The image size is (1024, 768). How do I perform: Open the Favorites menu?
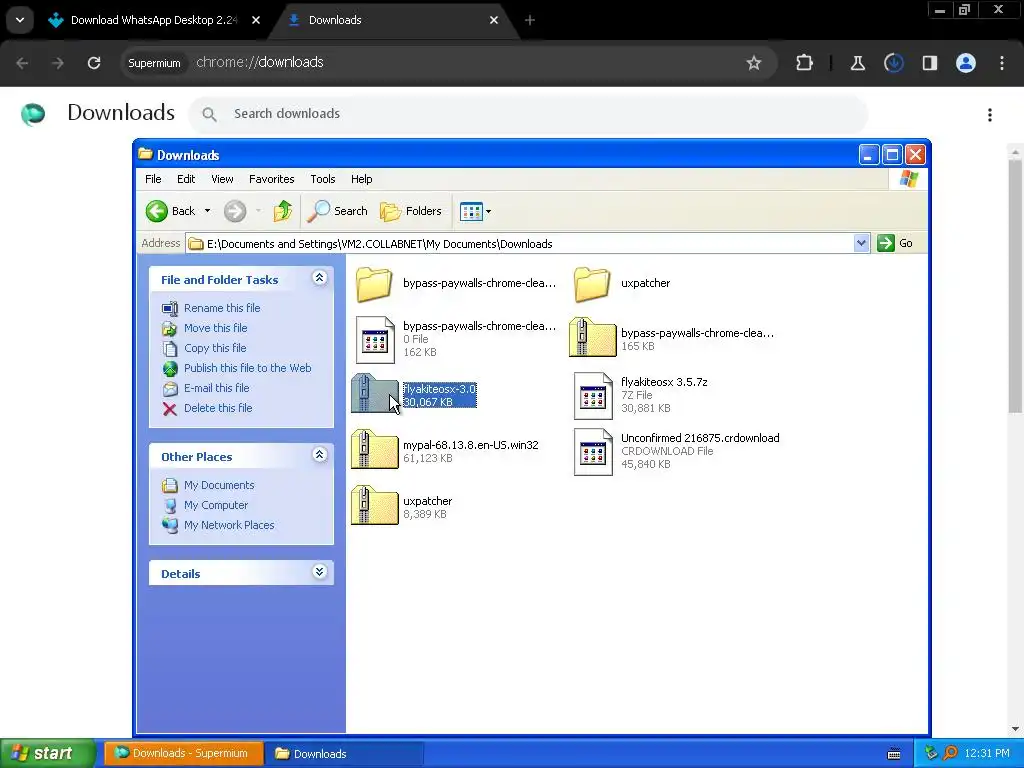pos(272,179)
